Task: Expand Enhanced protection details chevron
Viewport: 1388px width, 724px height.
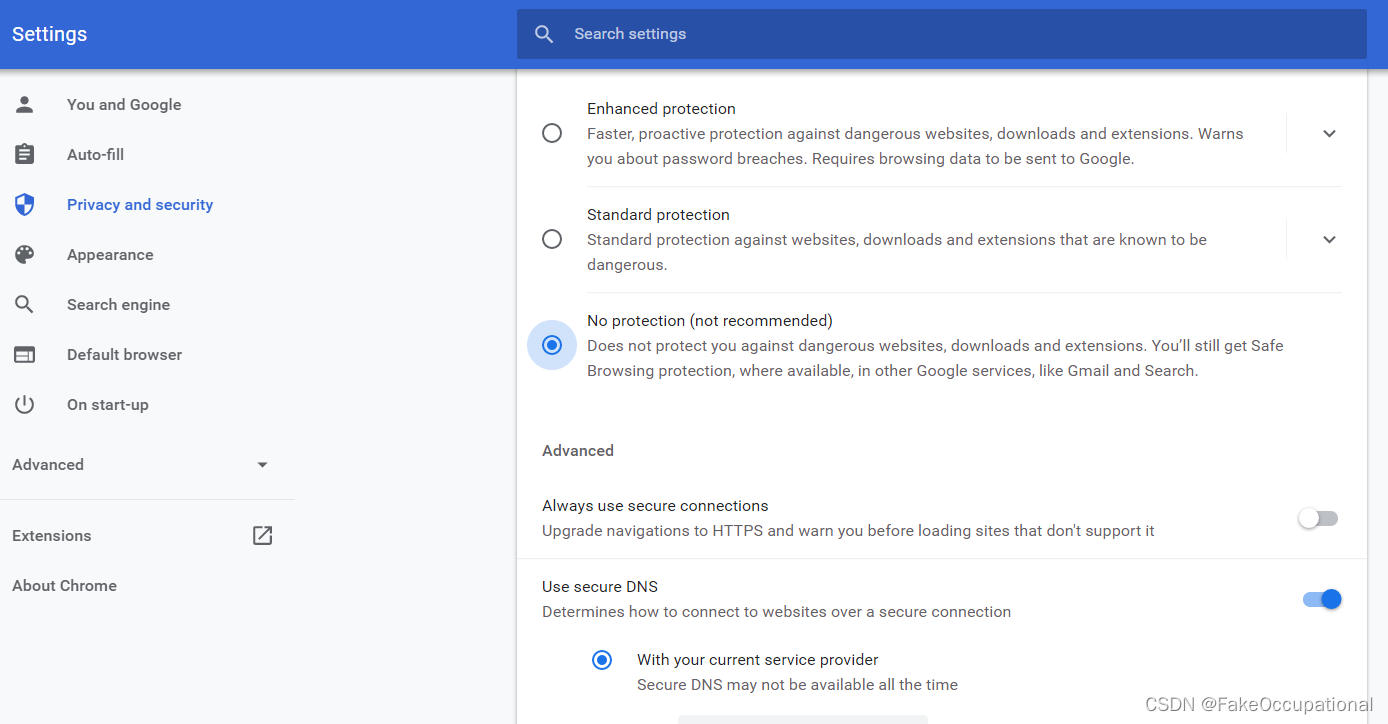Action: (1329, 133)
